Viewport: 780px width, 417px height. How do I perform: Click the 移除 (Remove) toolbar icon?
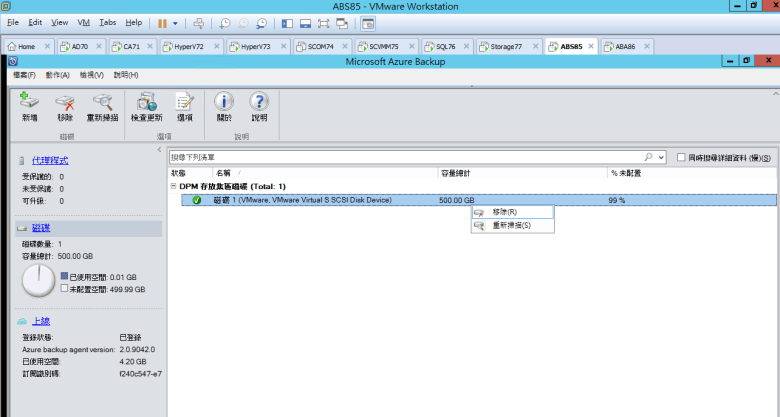click(65, 104)
